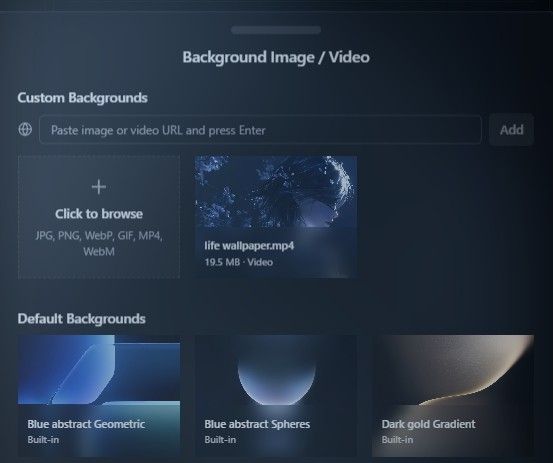Click the Default Backgrounds section heading

click(x=81, y=318)
